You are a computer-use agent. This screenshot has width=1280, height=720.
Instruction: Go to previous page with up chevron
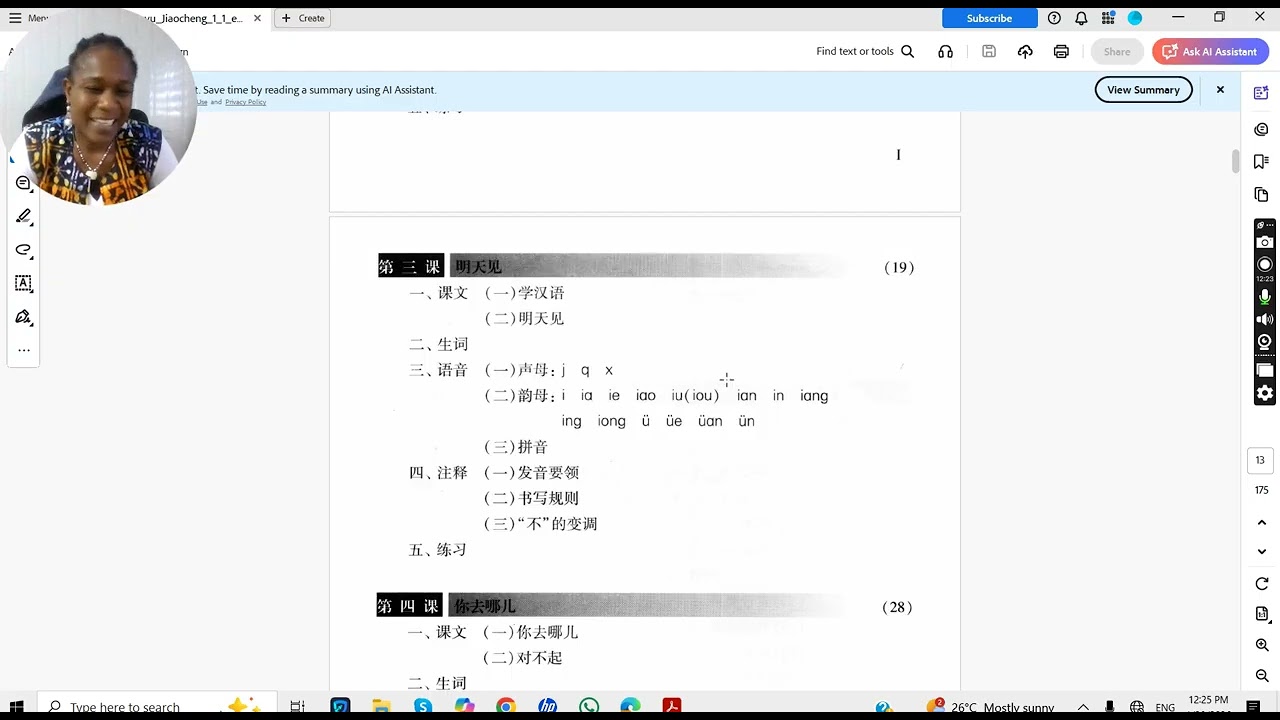point(1261,523)
